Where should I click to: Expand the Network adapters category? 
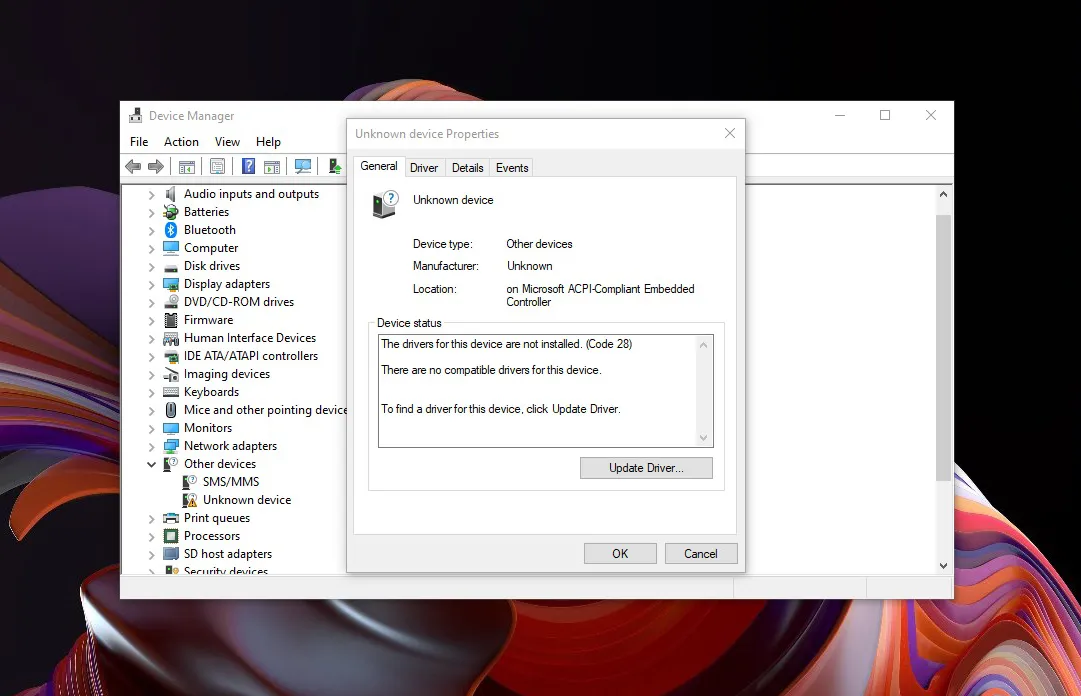152,447
